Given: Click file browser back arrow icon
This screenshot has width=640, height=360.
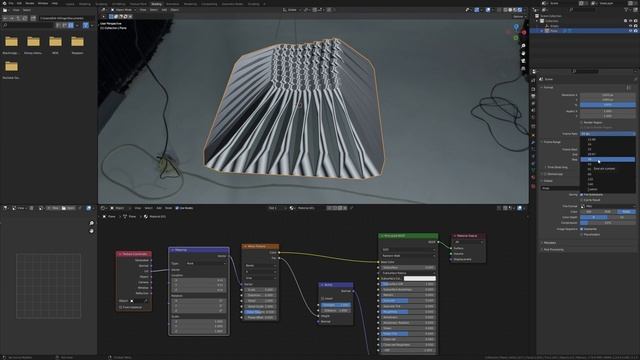Looking at the screenshot, I should click(5, 18).
